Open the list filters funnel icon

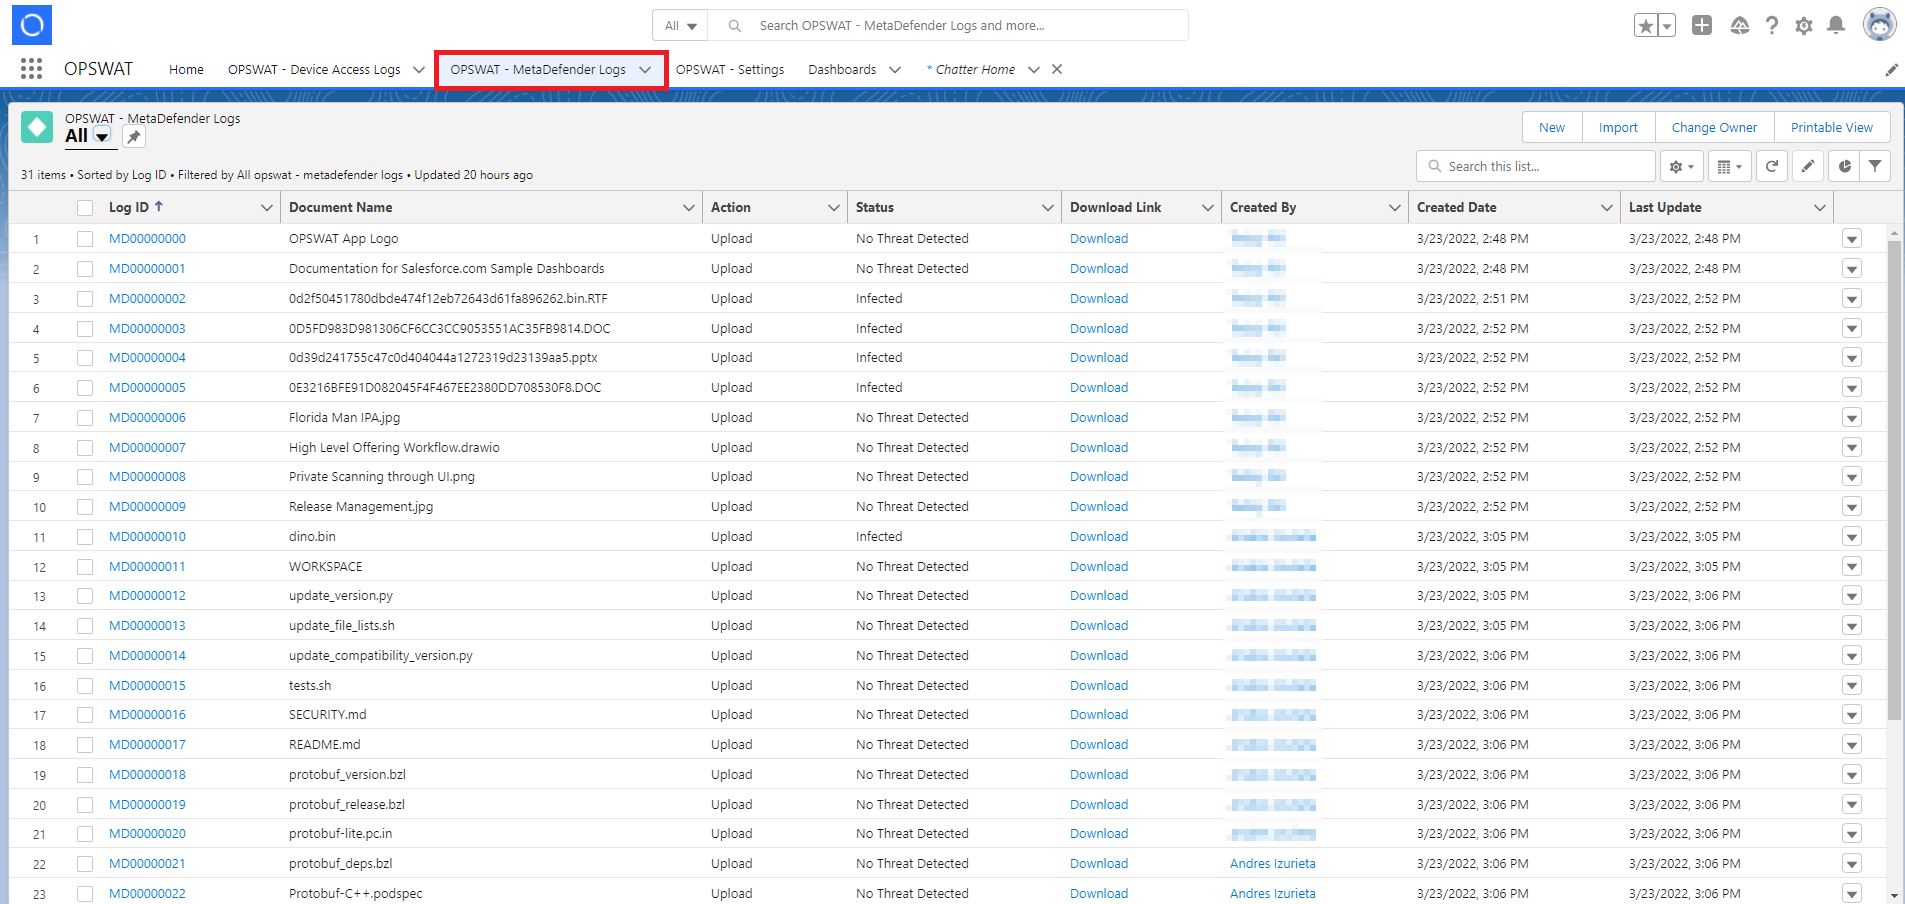click(1875, 166)
